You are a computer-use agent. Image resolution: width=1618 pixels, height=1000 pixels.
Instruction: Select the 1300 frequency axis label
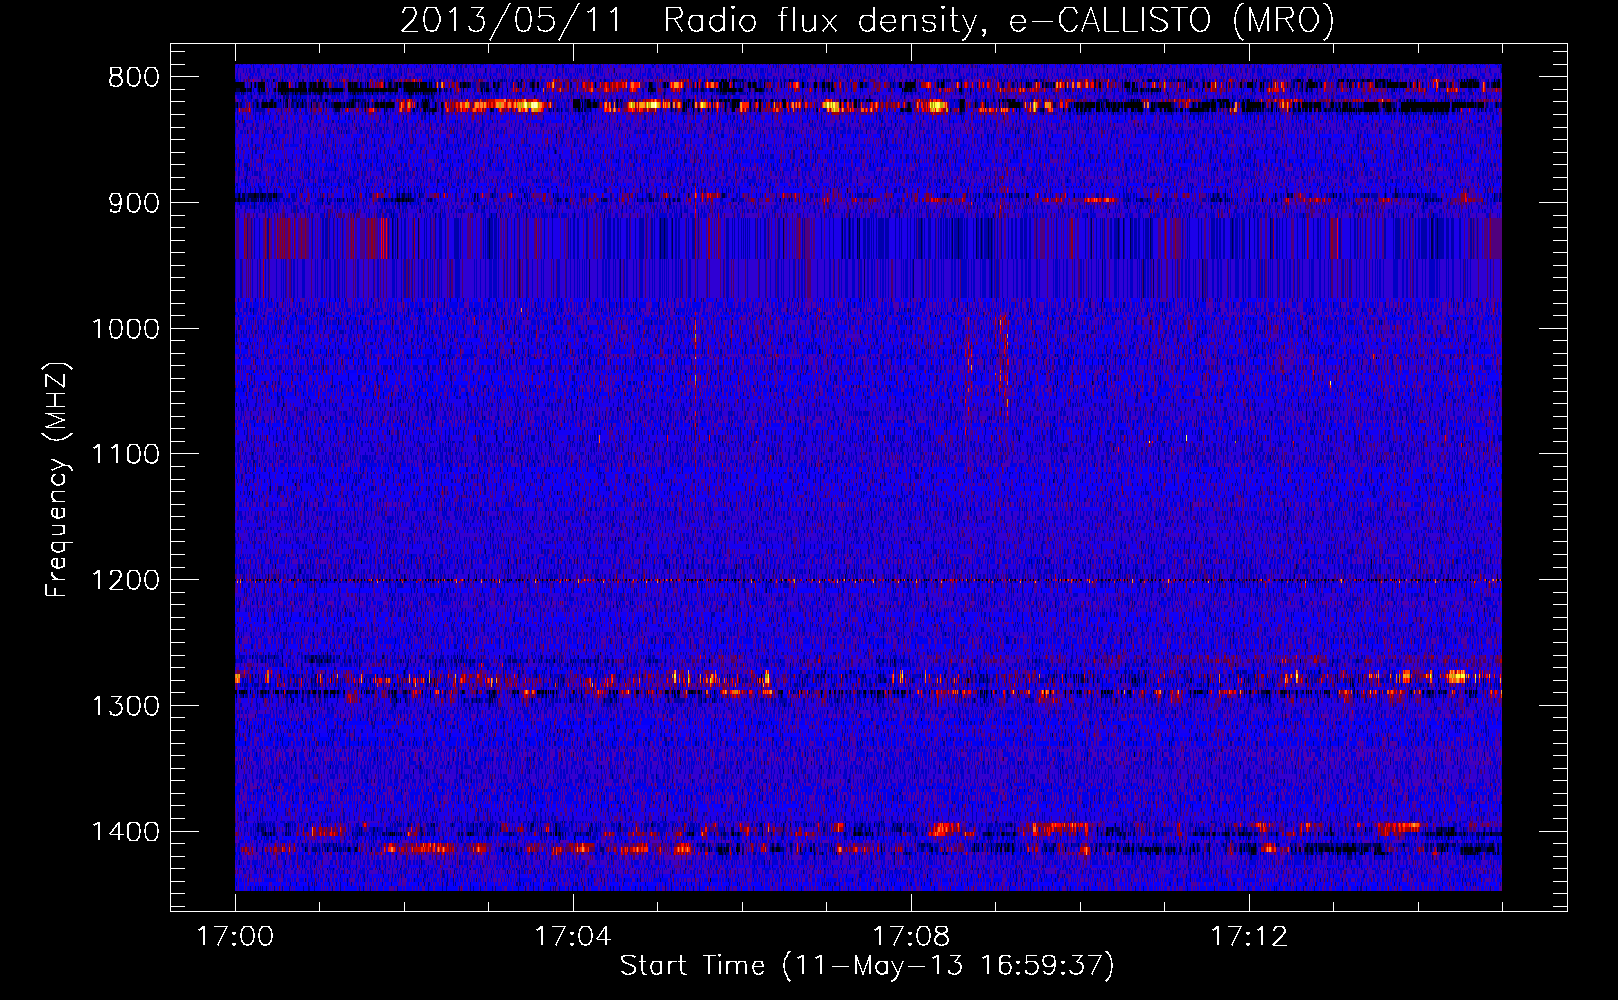pyautogui.click(x=125, y=706)
